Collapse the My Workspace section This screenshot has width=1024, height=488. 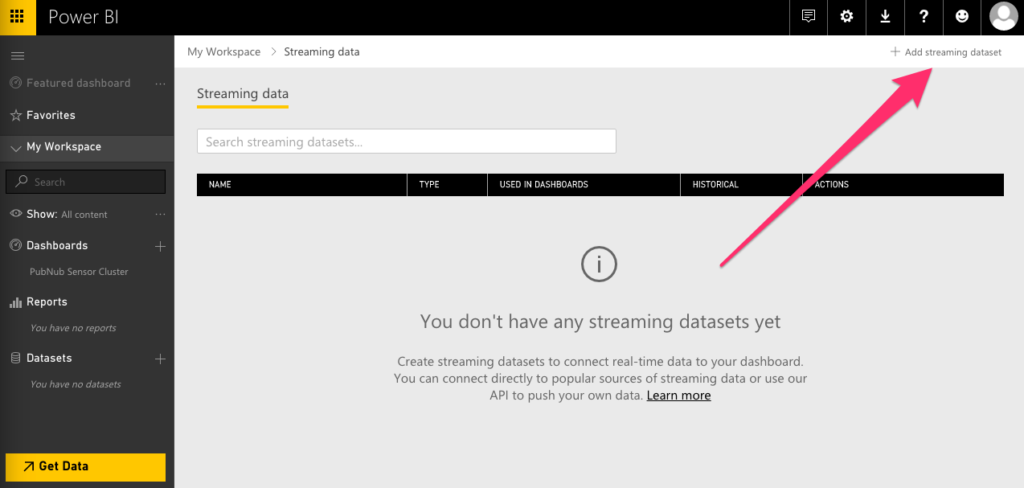16,147
